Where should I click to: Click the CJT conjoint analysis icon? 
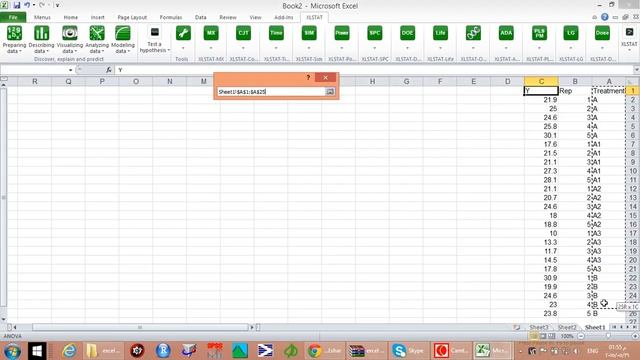243,33
